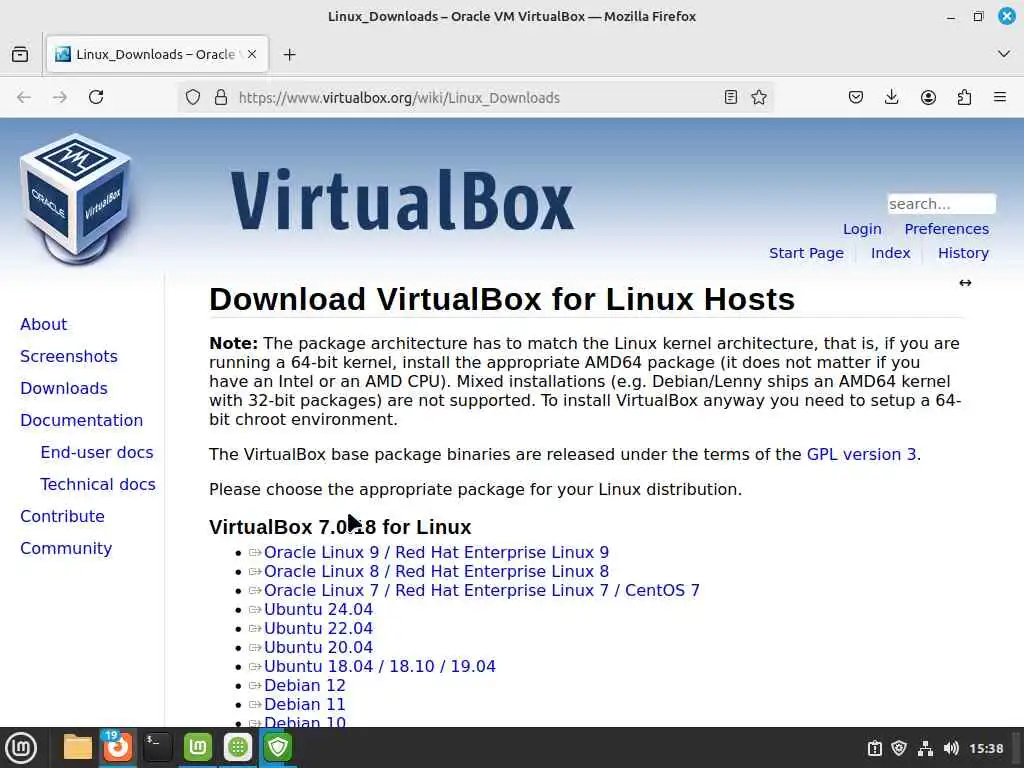Screen dimensions: 1024x768
Task: Open the History menu item
Action: (x=963, y=253)
